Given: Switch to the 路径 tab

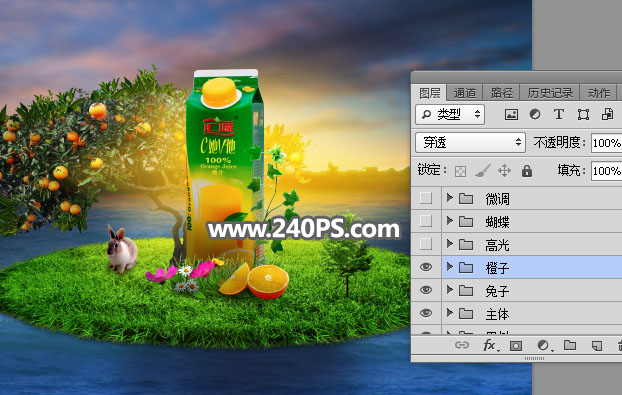Looking at the screenshot, I should pyautogui.click(x=501, y=93).
